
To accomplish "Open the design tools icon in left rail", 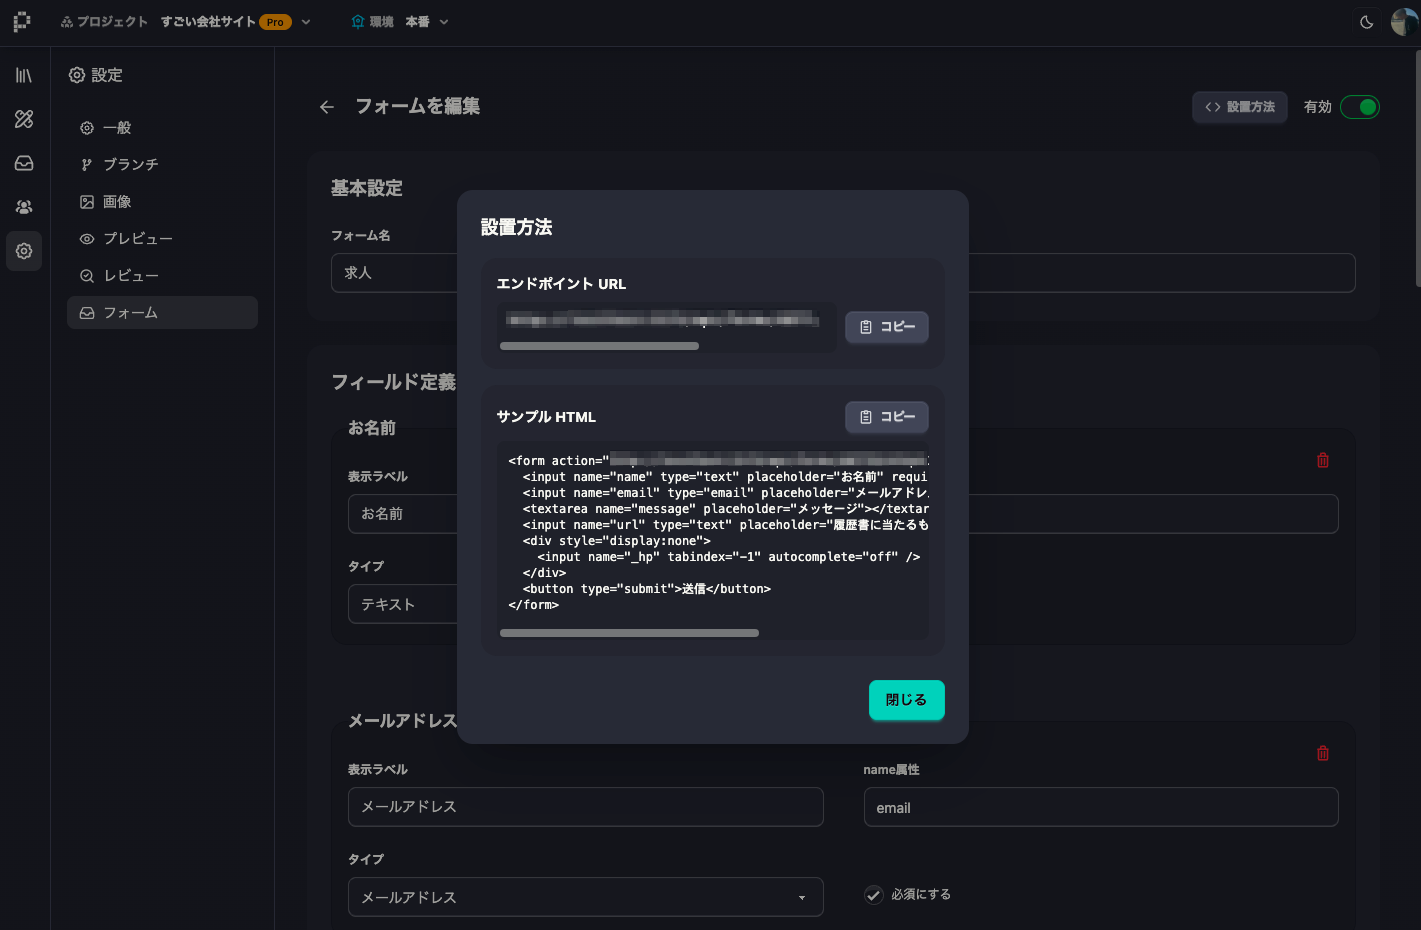I will 24,119.
